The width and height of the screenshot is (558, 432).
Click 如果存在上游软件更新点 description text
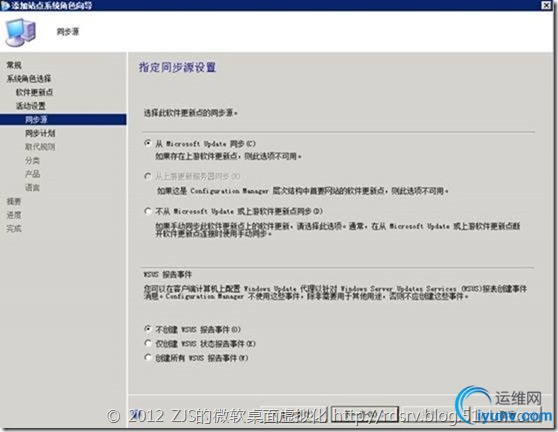click(228, 156)
